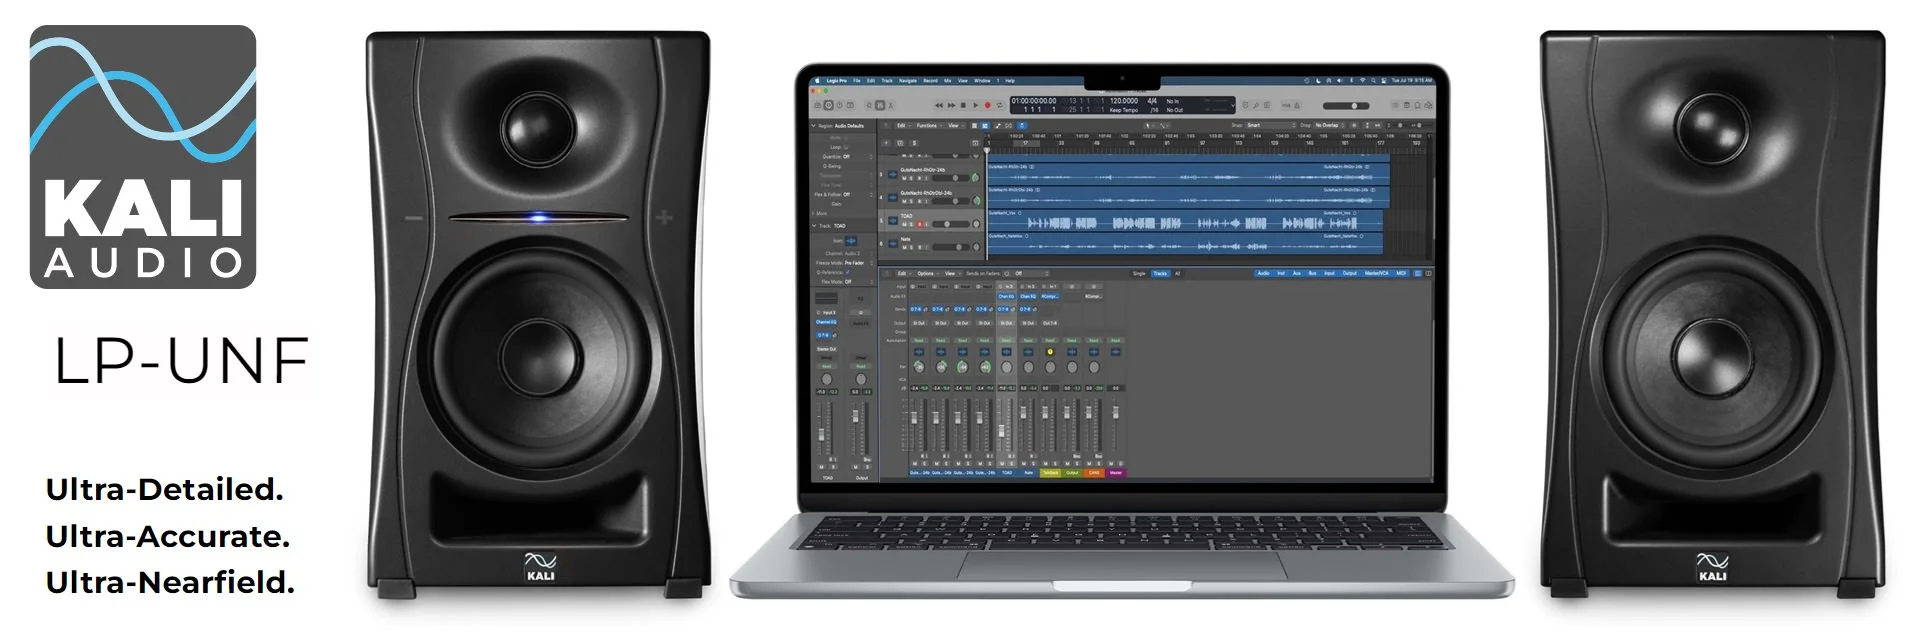1915x640 pixels.
Task: Click the Stop button in the transport
Action: [x=963, y=105]
